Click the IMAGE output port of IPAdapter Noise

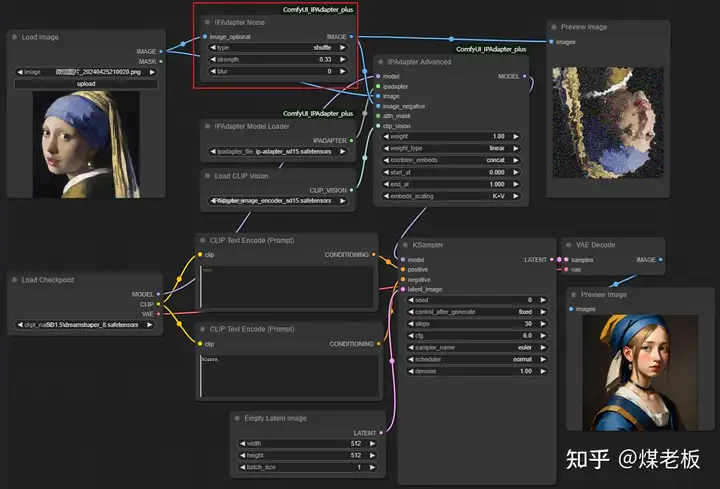click(351, 37)
